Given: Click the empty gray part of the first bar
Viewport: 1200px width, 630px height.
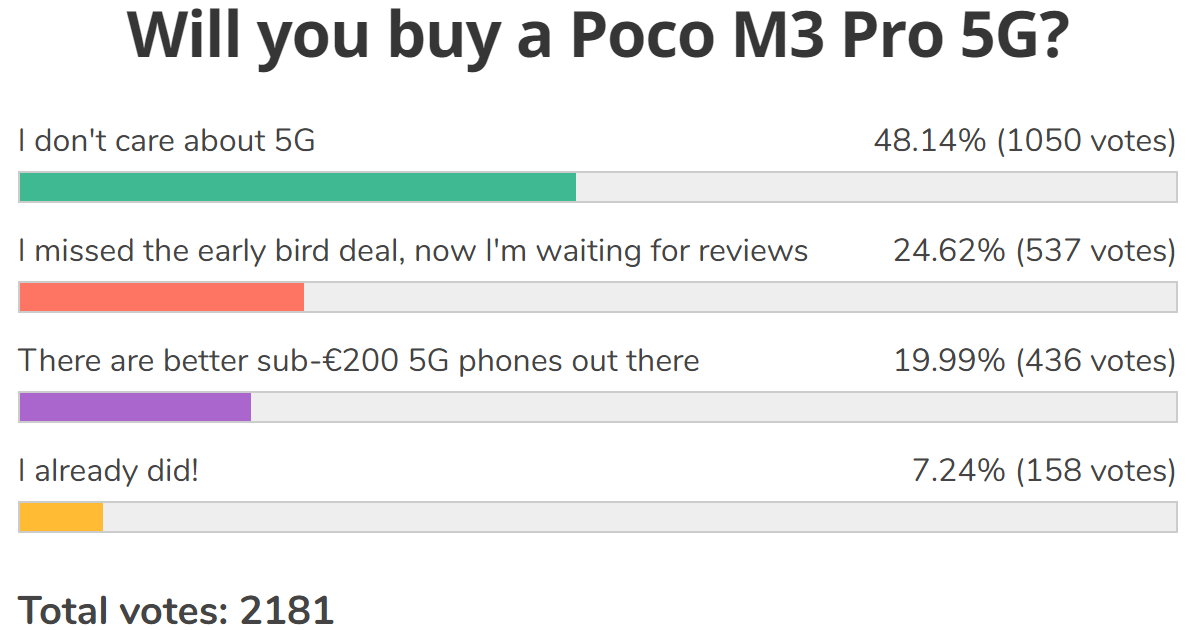Looking at the screenshot, I should (876, 187).
